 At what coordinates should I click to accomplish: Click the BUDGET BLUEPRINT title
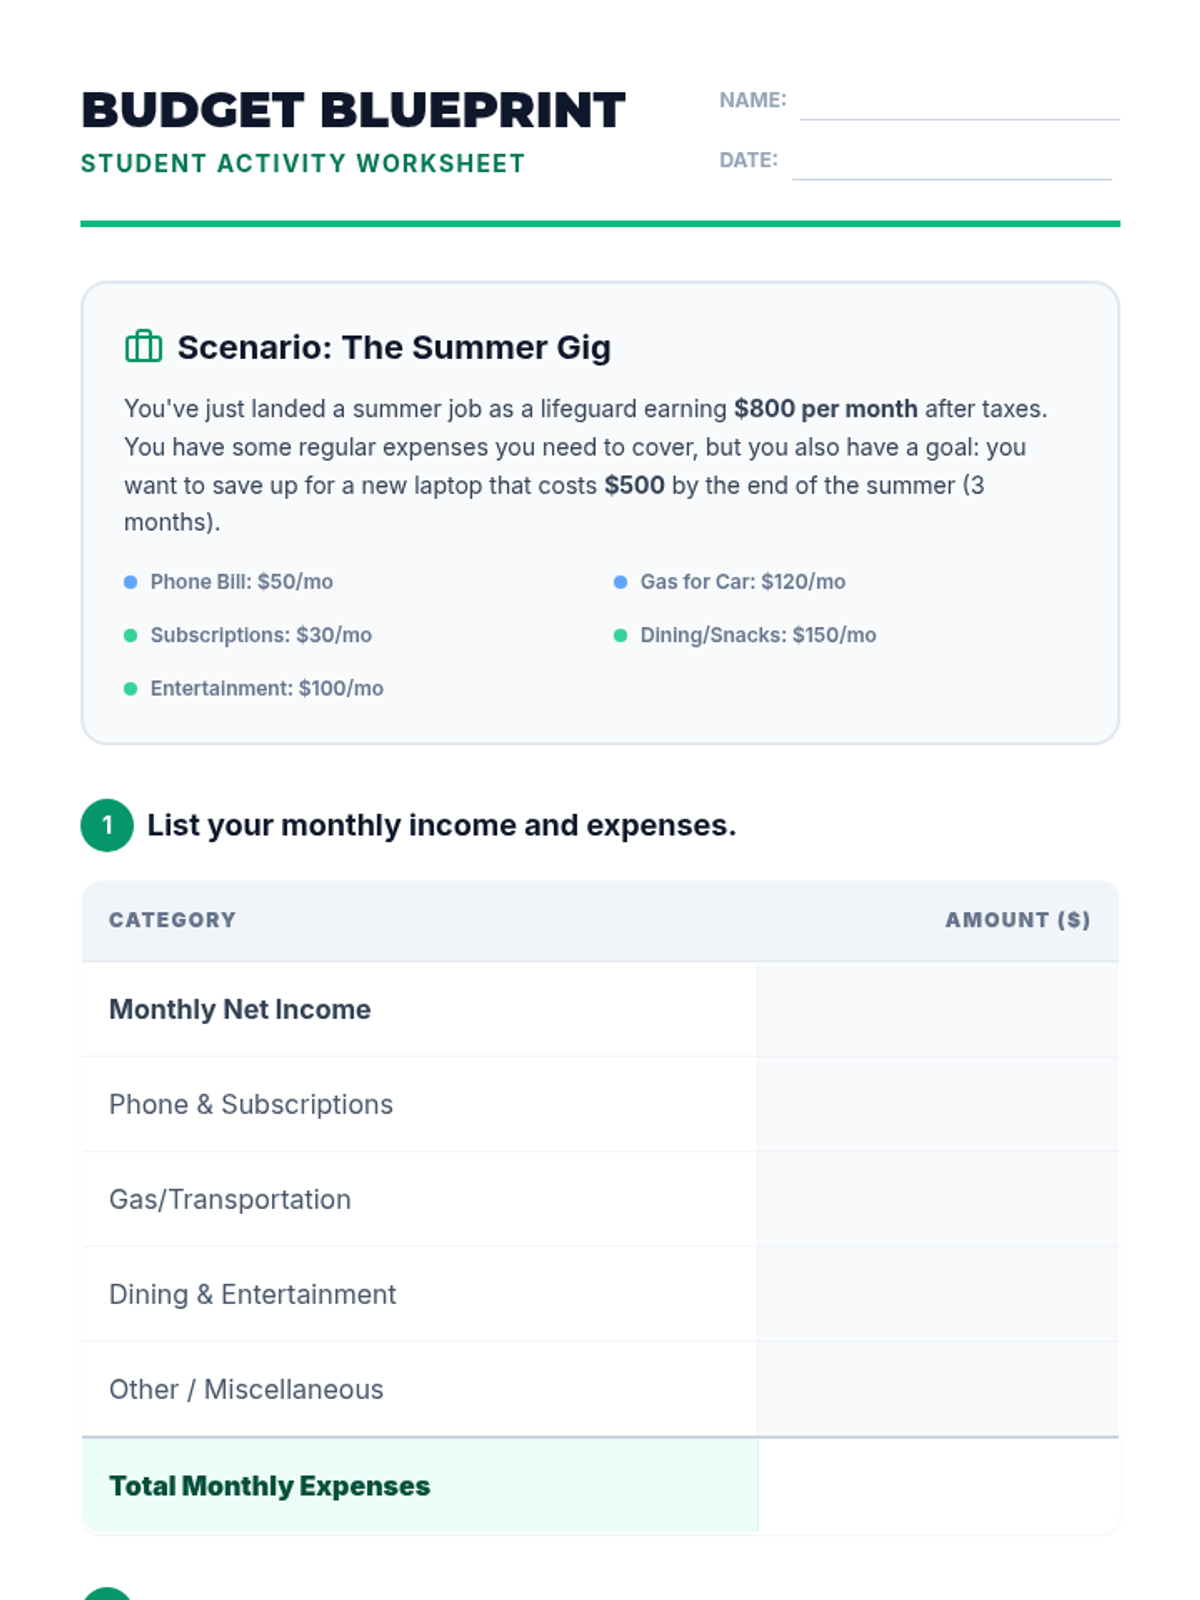[353, 110]
